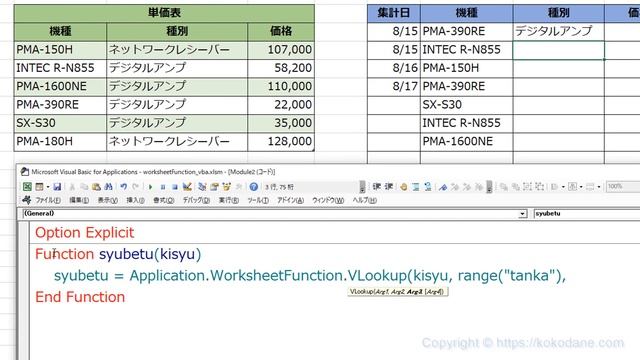
Task: Select the 8/16 date cell
Action: tap(394, 68)
